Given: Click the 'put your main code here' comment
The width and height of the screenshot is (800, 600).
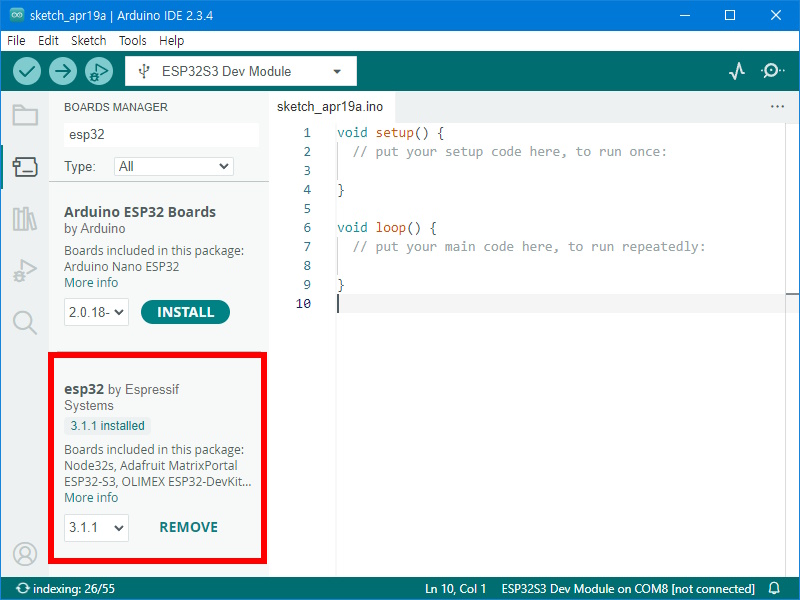Looking at the screenshot, I should coord(529,246).
